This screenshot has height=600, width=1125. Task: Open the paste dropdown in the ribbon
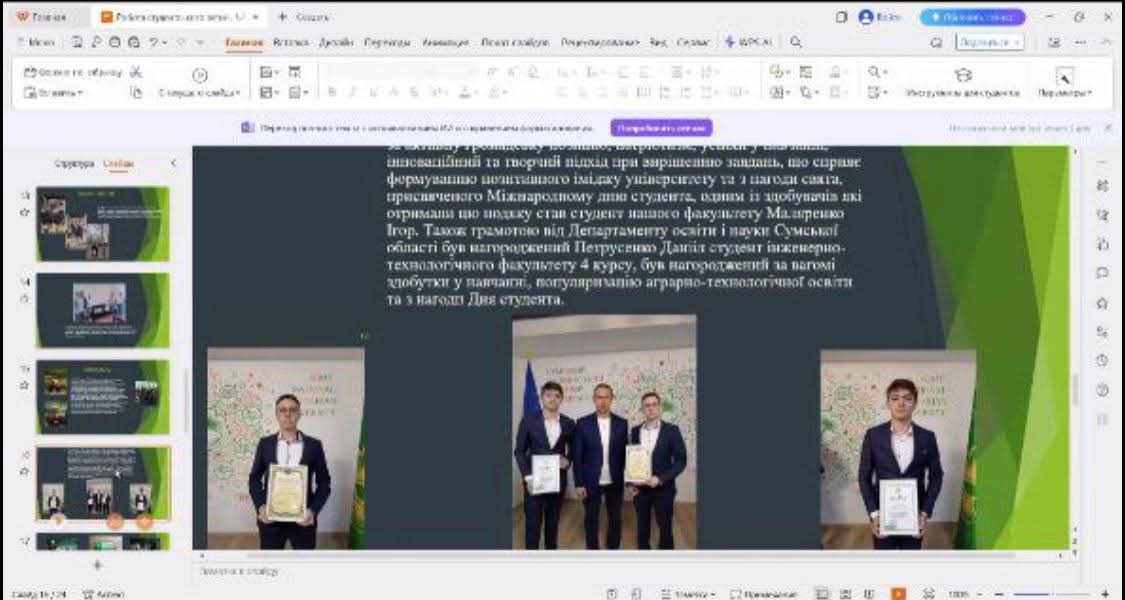[x=55, y=93]
